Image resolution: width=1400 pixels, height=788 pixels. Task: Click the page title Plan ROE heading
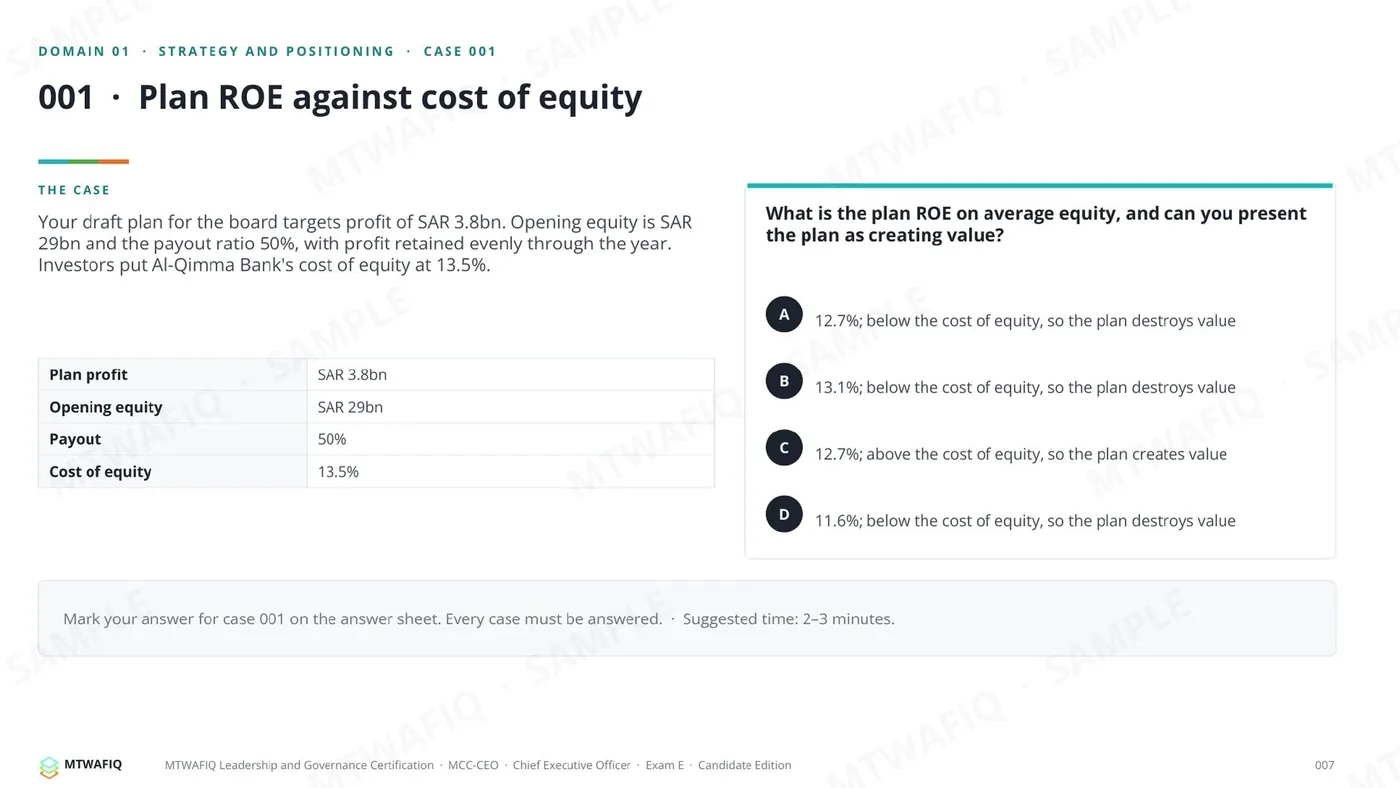coord(340,98)
